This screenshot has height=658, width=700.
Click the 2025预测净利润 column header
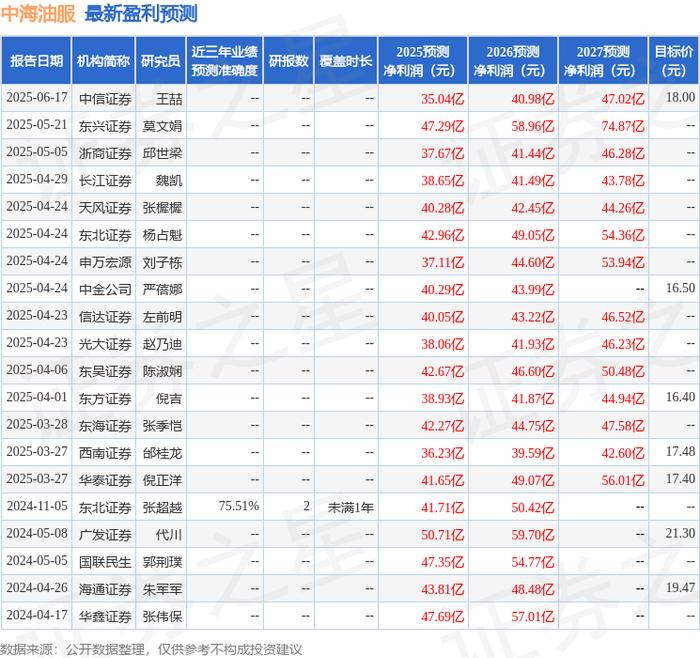(423, 61)
